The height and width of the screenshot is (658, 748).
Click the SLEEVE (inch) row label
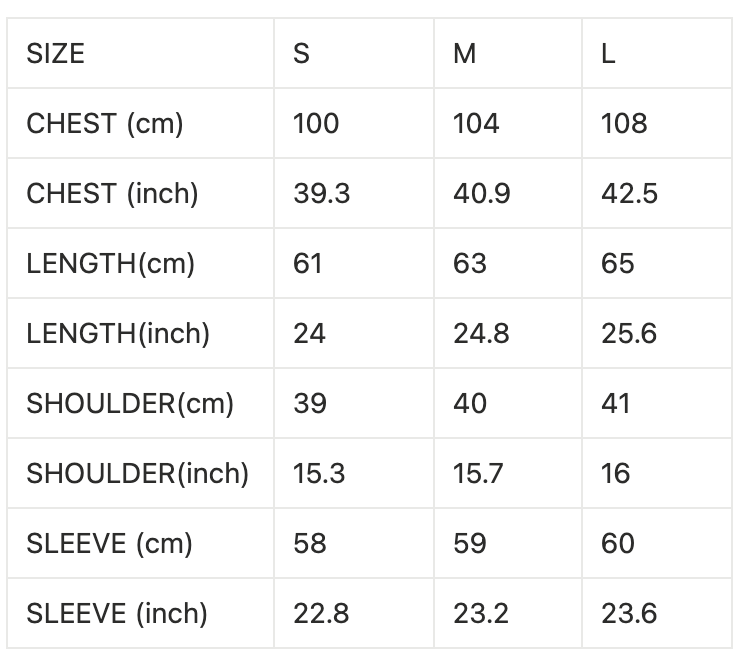[117, 613]
